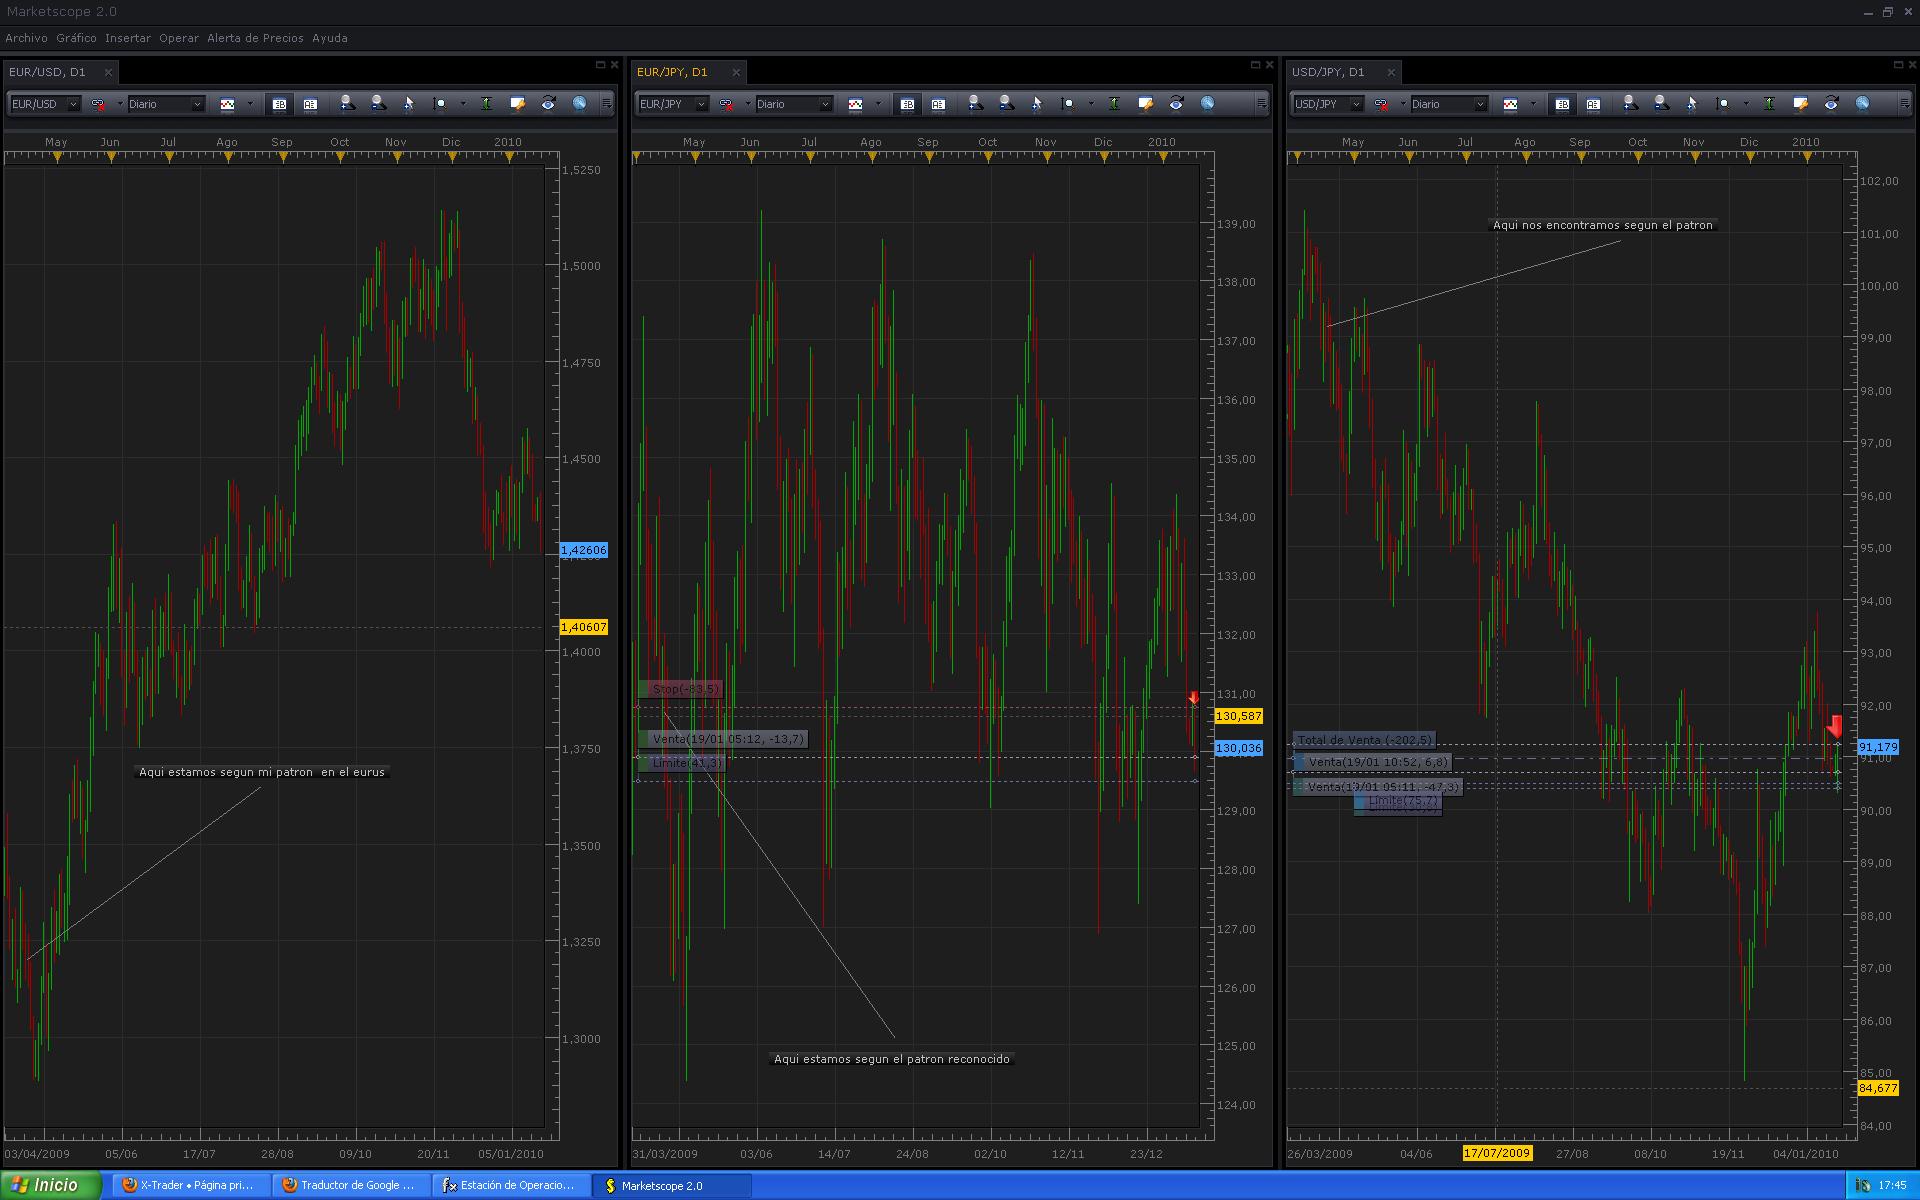Expand the USD/JPY symbol dropdown
This screenshot has height=1200, width=1920.
click(x=1356, y=104)
